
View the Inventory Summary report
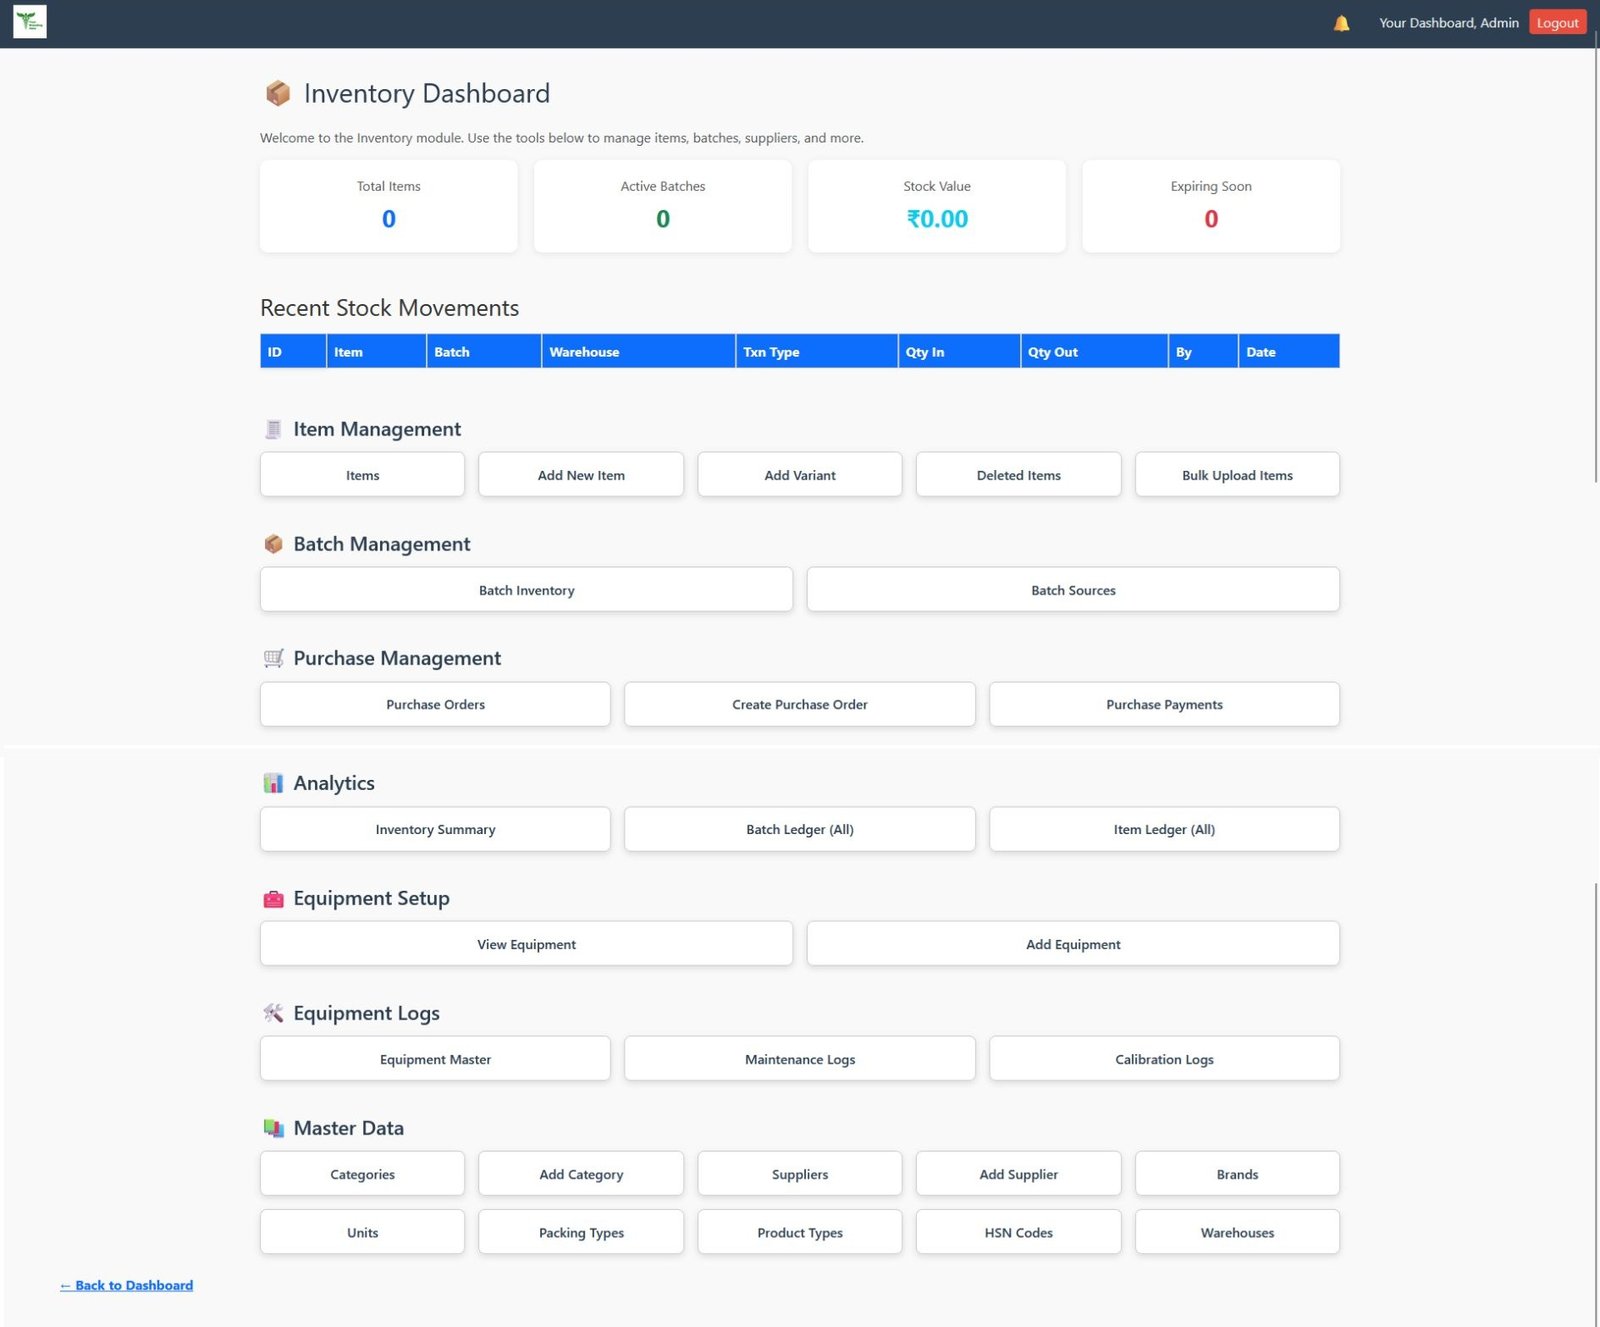tap(435, 829)
